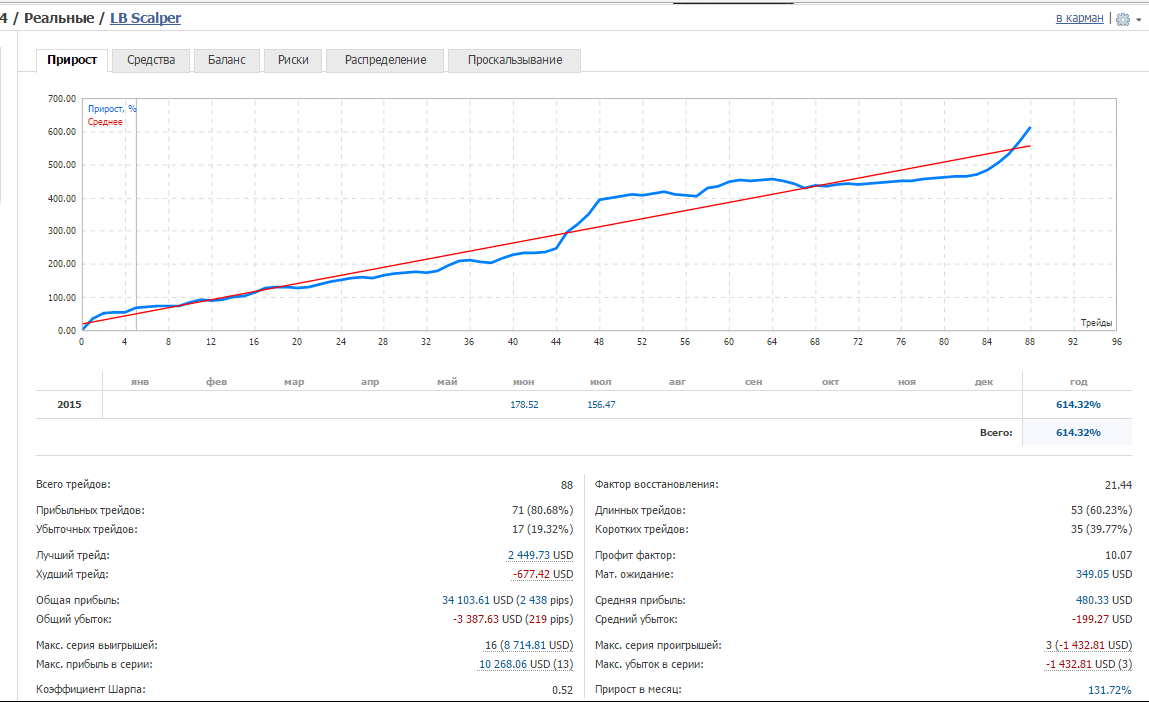Open the LB Scalper signal link

pos(145,18)
